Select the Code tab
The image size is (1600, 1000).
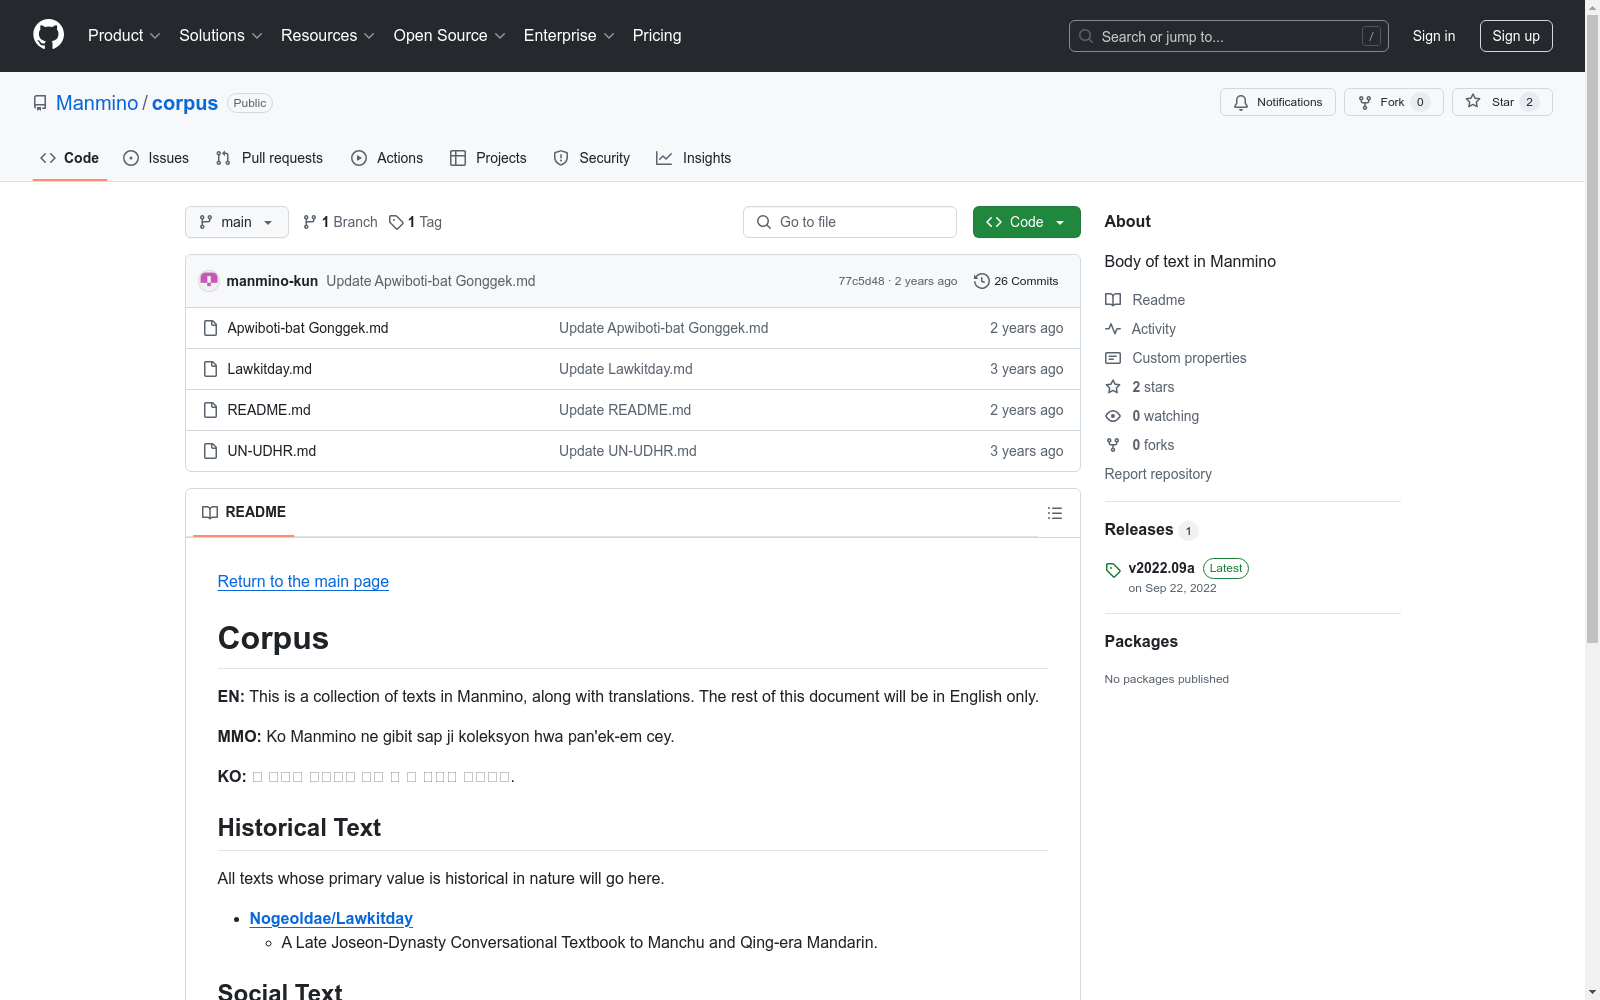pos(70,158)
